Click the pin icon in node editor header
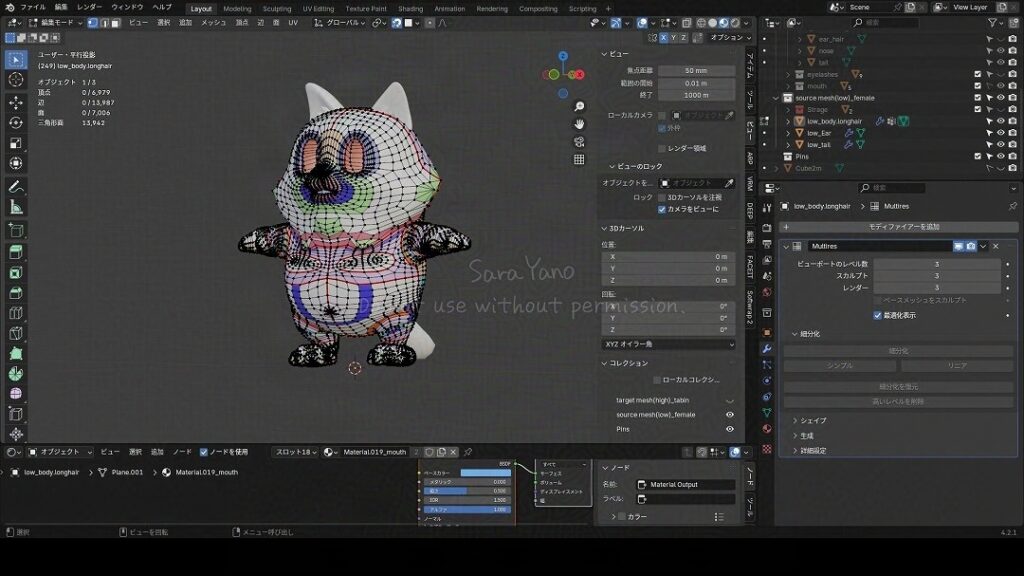Screen dimensions: 1024x576 468,452
